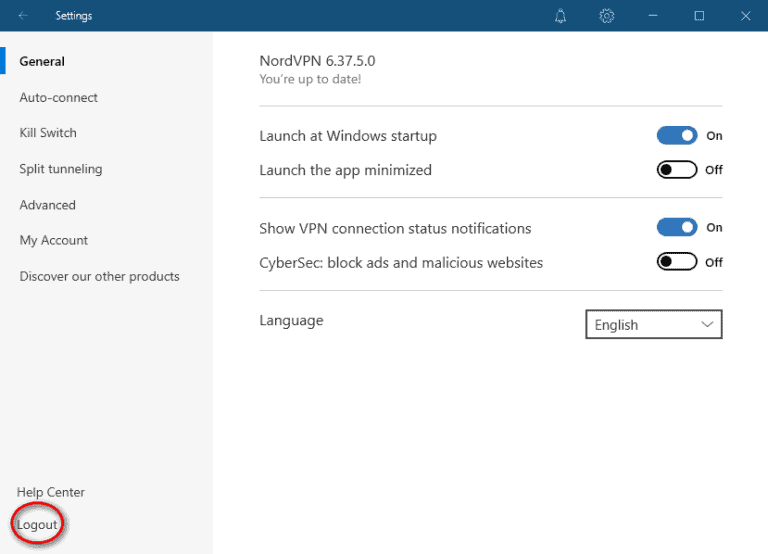This screenshot has height=554, width=768.
Task: Select Discover our other products
Action: click(x=100, y=276)
